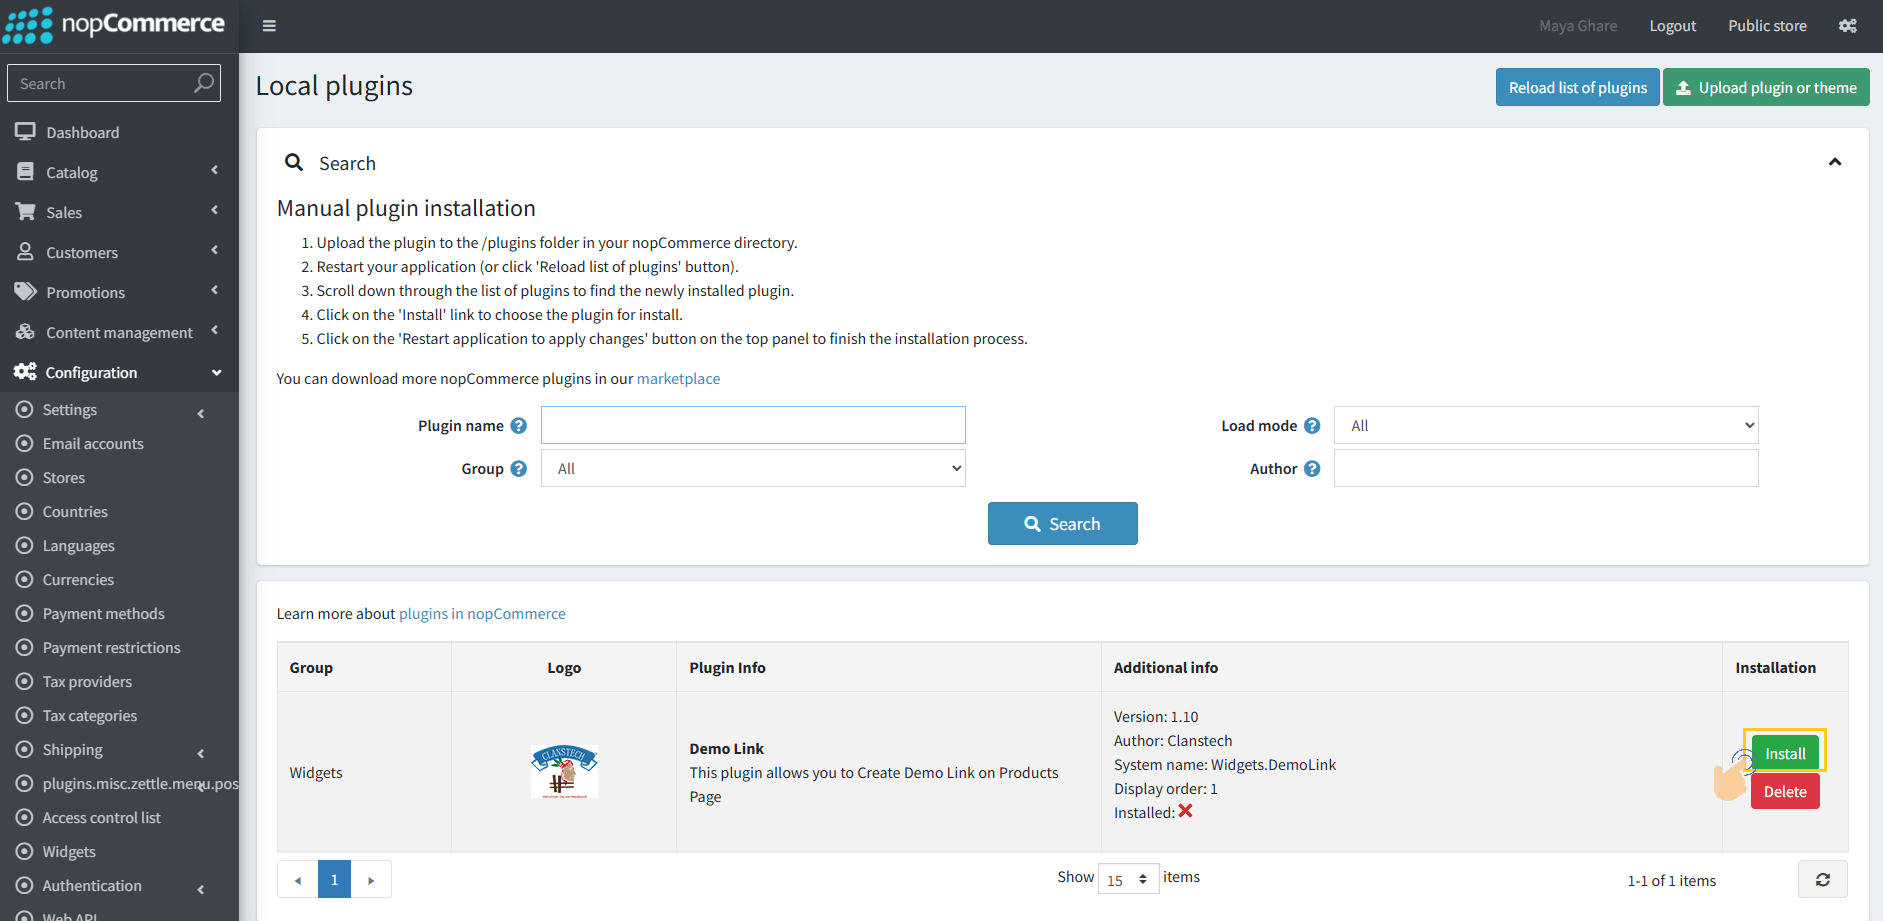Open the marketplace link
The width and height of the screenshot is (1883, 921).
678,379
